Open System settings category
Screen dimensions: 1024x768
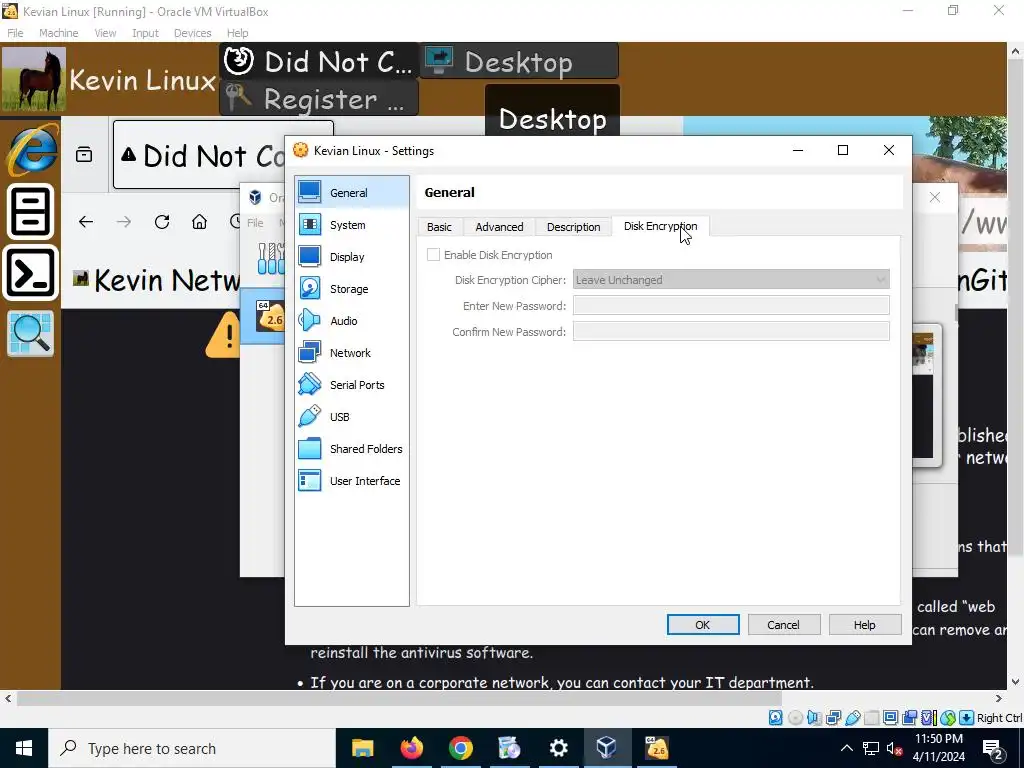[351, 225]
